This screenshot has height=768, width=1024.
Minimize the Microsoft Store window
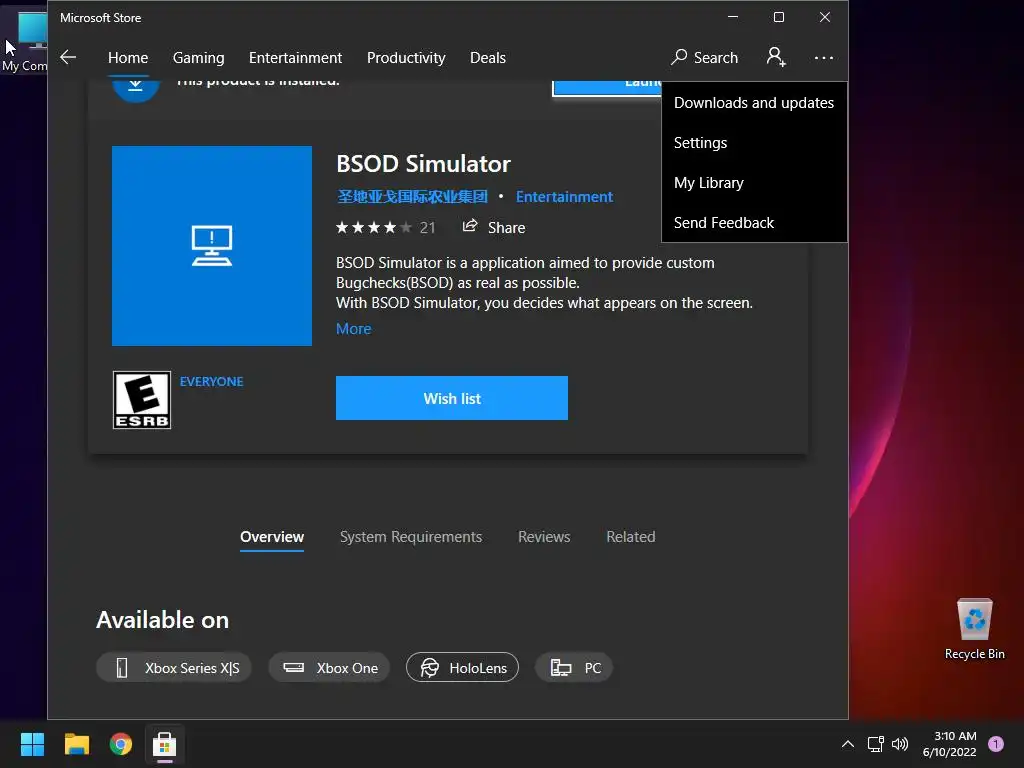(x=733, y=17)
